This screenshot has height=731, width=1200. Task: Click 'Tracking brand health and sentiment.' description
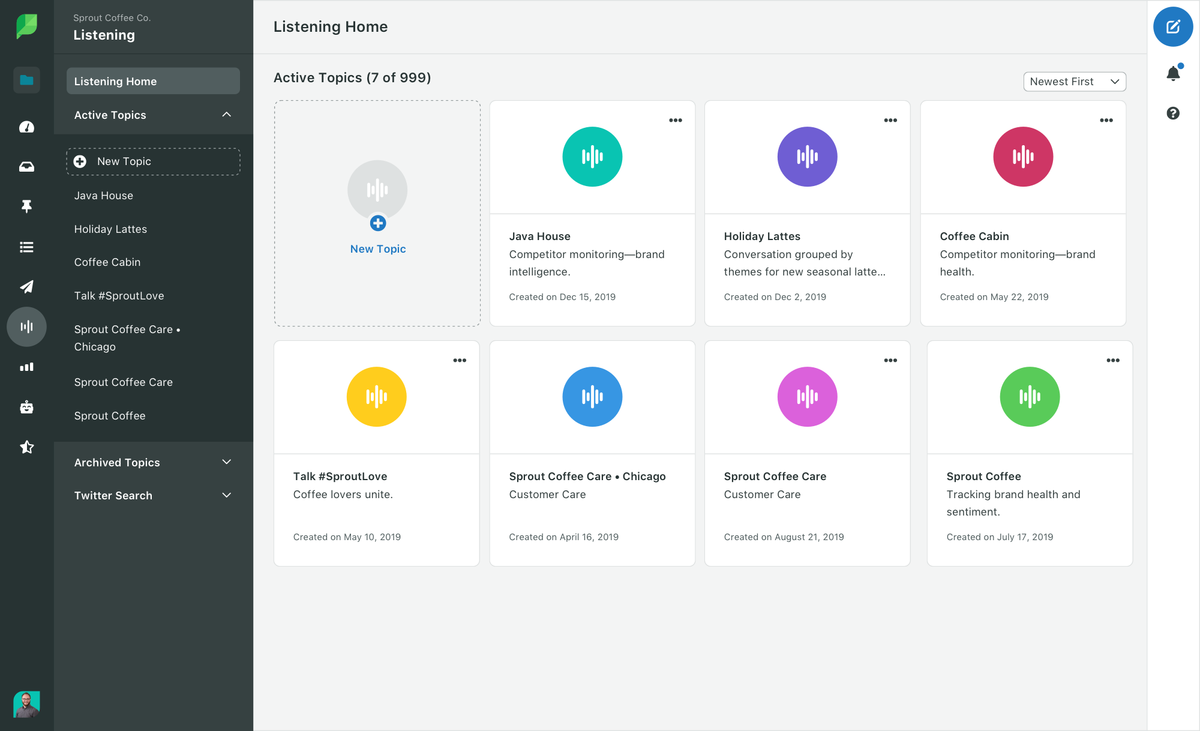coord(1014,503)
